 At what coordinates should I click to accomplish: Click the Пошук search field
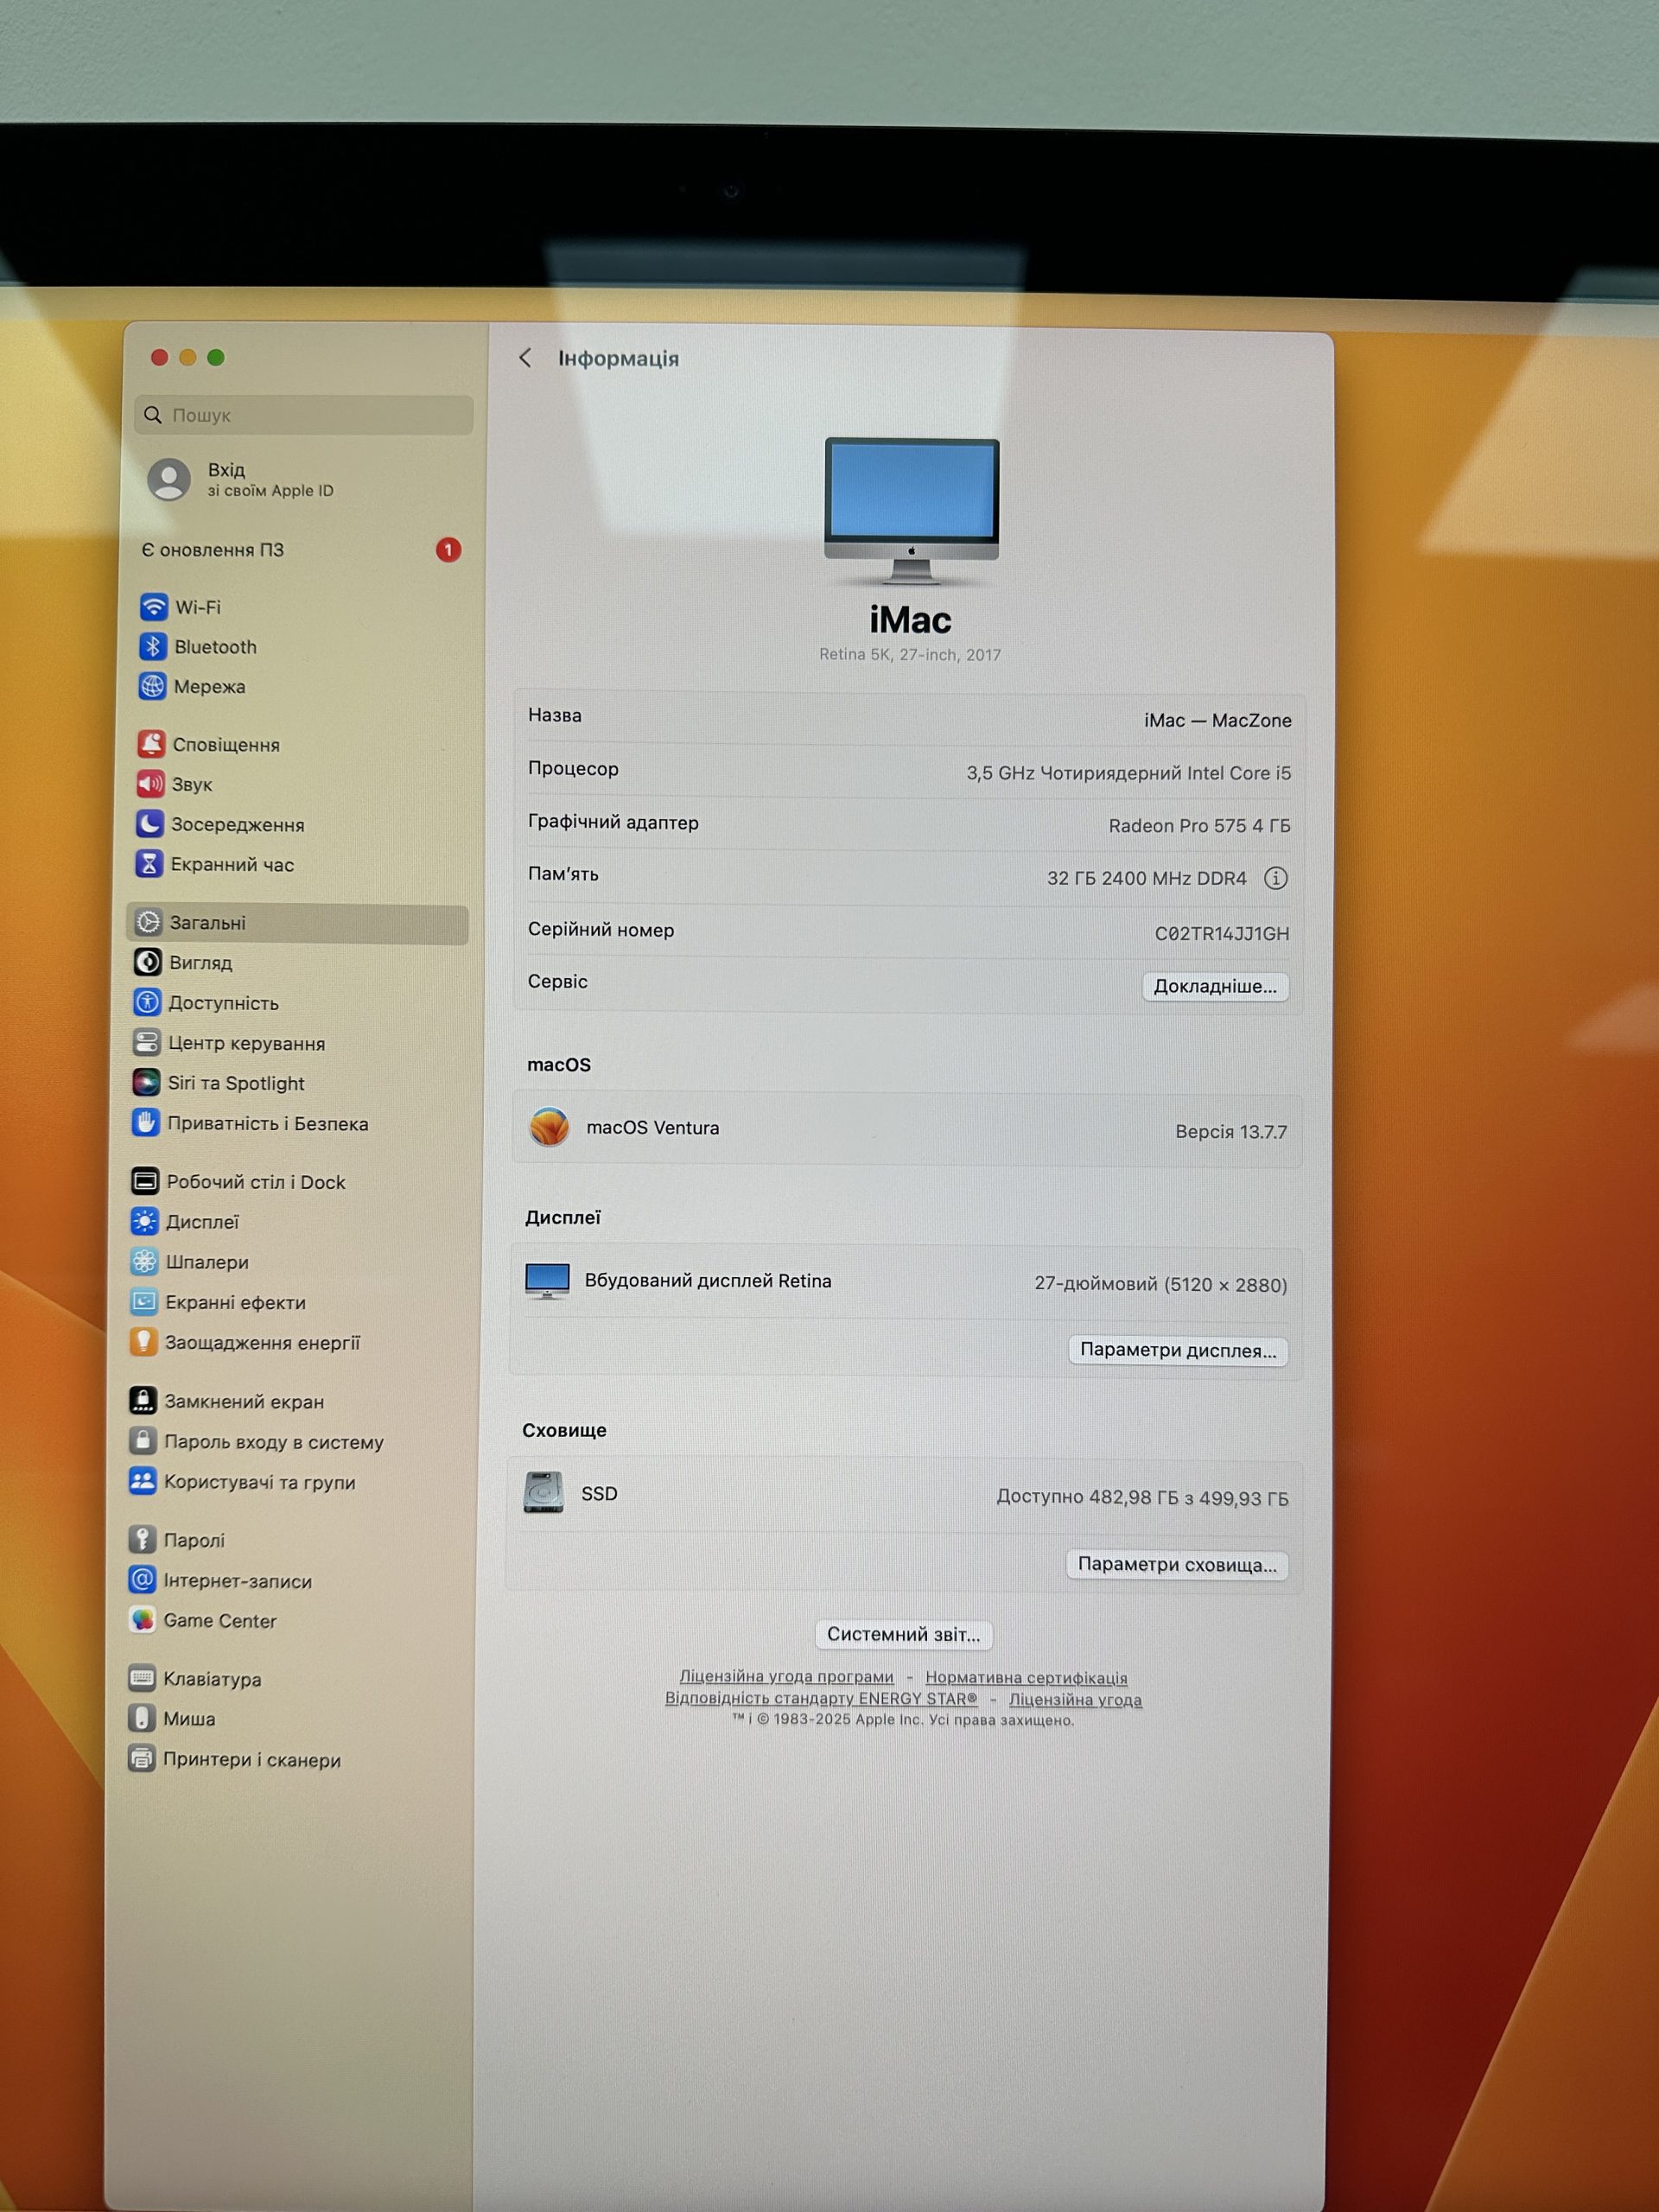pyautogui.click(x=304, y=415)
